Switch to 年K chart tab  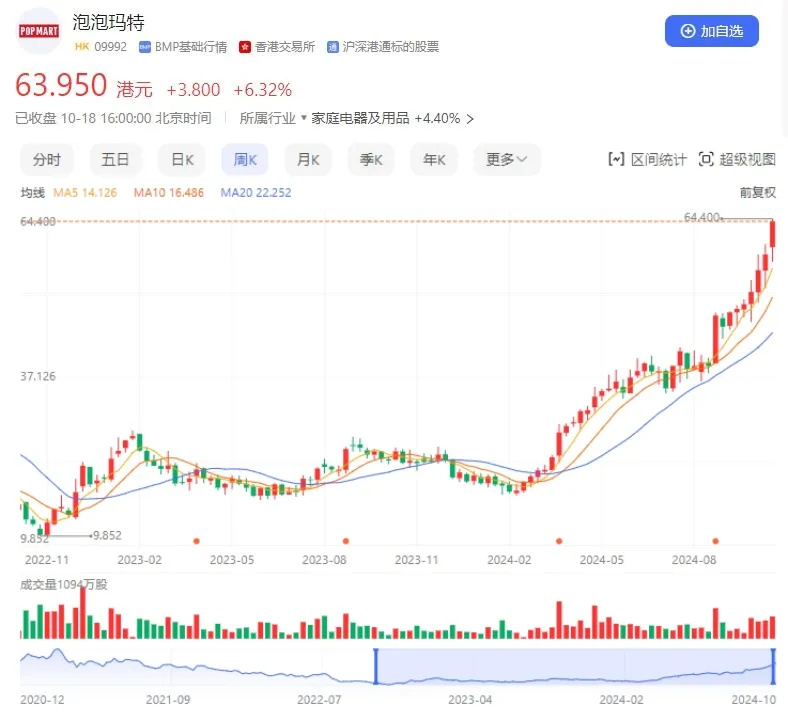pos(434,160)
